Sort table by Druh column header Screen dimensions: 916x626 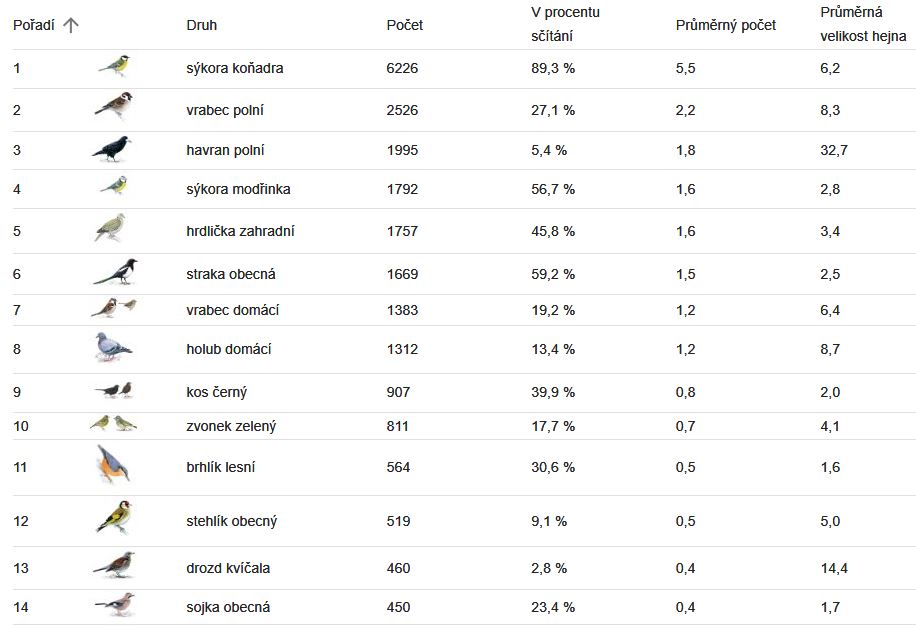pyautogui.click(x=202, y=25)
